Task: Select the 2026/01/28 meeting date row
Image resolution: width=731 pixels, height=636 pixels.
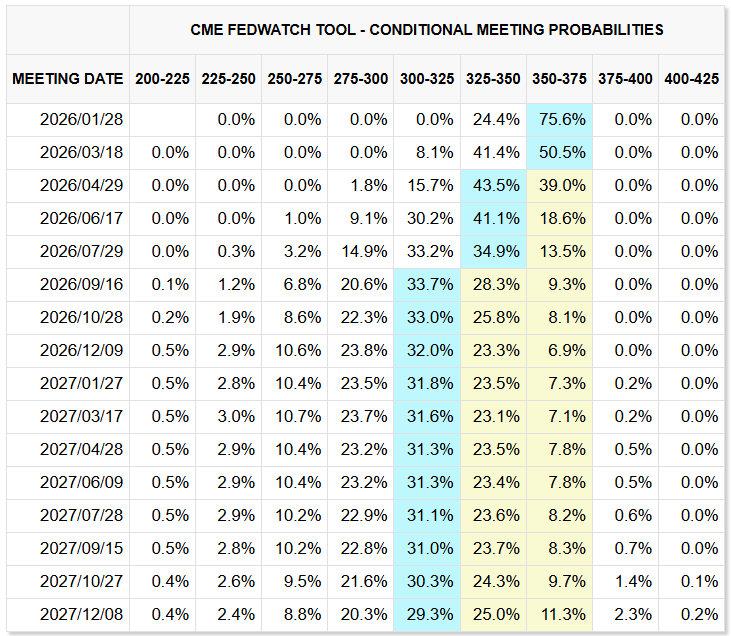Action: click(x=81, y=120)
